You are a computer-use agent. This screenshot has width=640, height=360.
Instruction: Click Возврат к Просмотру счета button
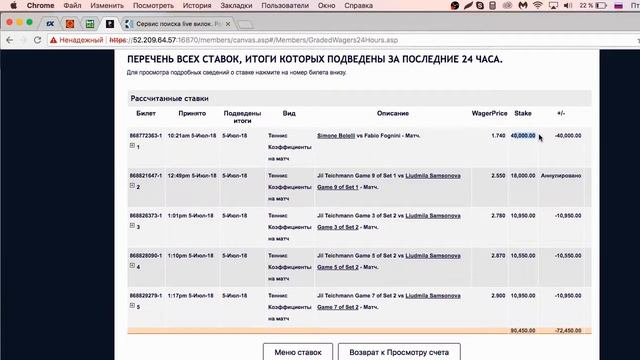(x=399, y=352)
